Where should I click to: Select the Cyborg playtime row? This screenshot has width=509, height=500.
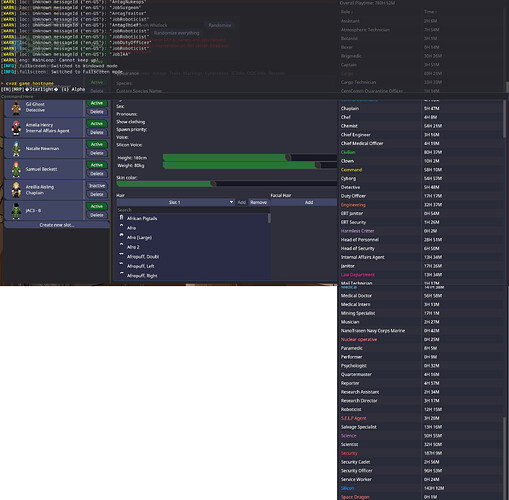(x=421, y=178)
